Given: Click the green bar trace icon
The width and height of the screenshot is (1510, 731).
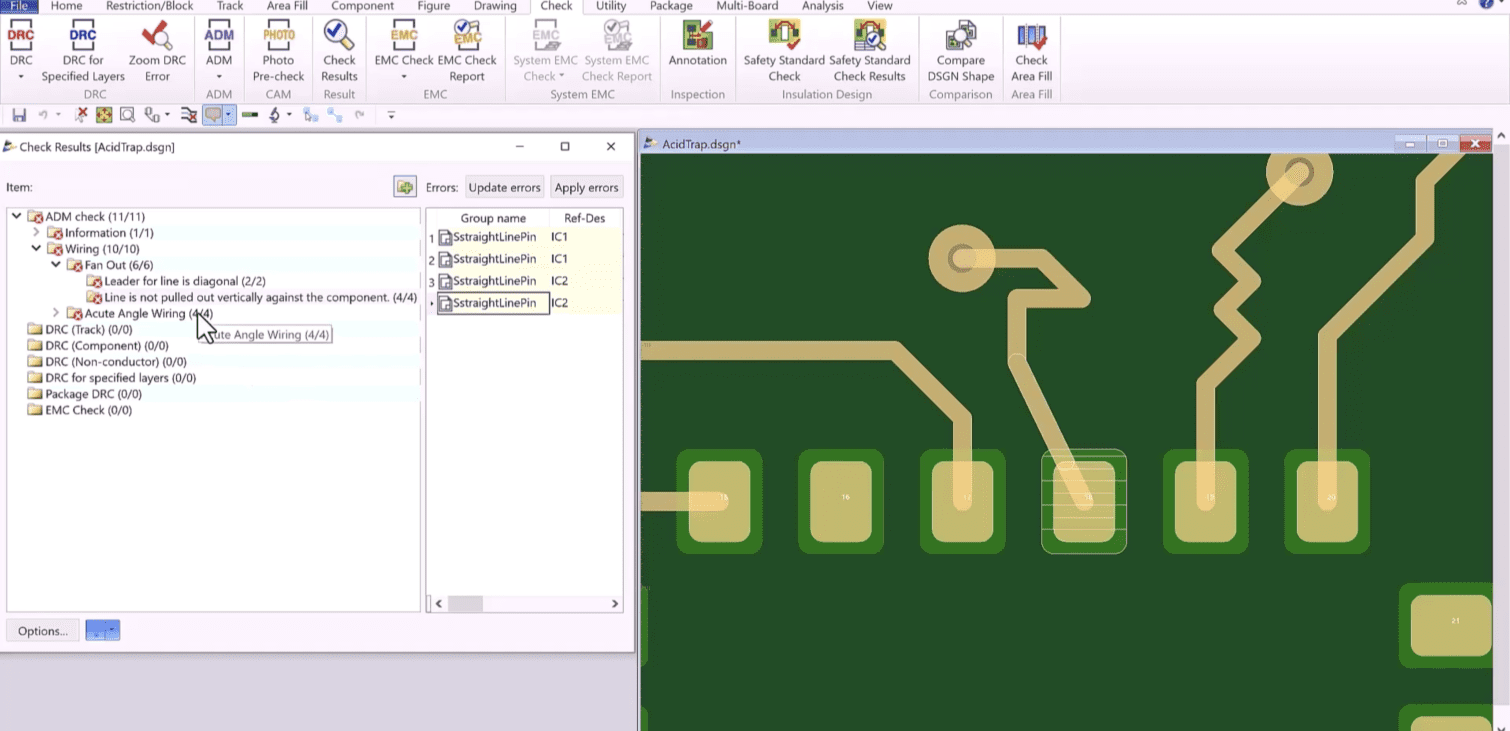Looking at the screenshot, I should (x=250, y=115).
